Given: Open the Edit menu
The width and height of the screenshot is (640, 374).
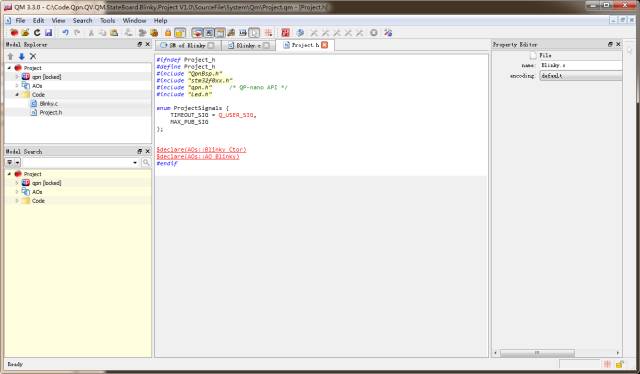Looking at the screenshot, I should [x=38, y=20].
